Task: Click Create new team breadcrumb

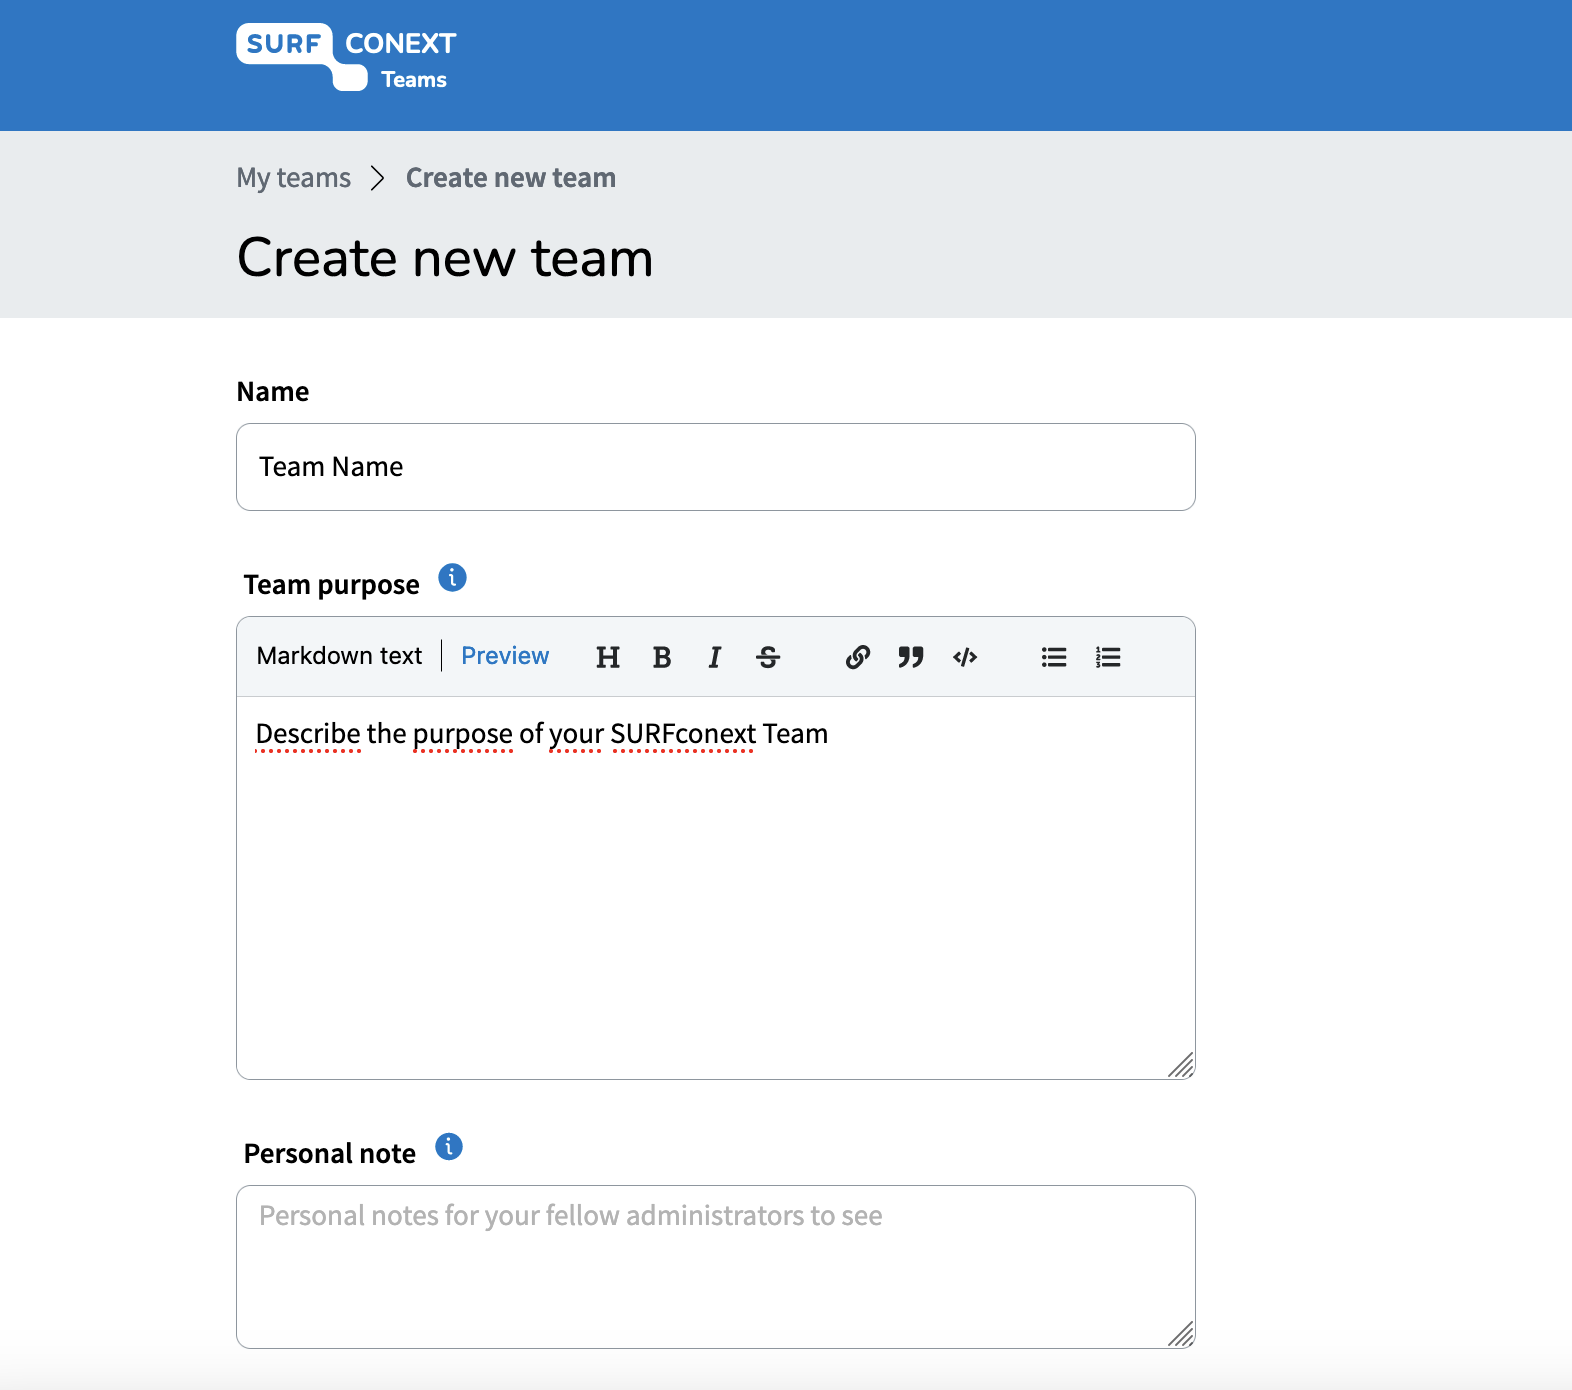Action: (511, 178)
